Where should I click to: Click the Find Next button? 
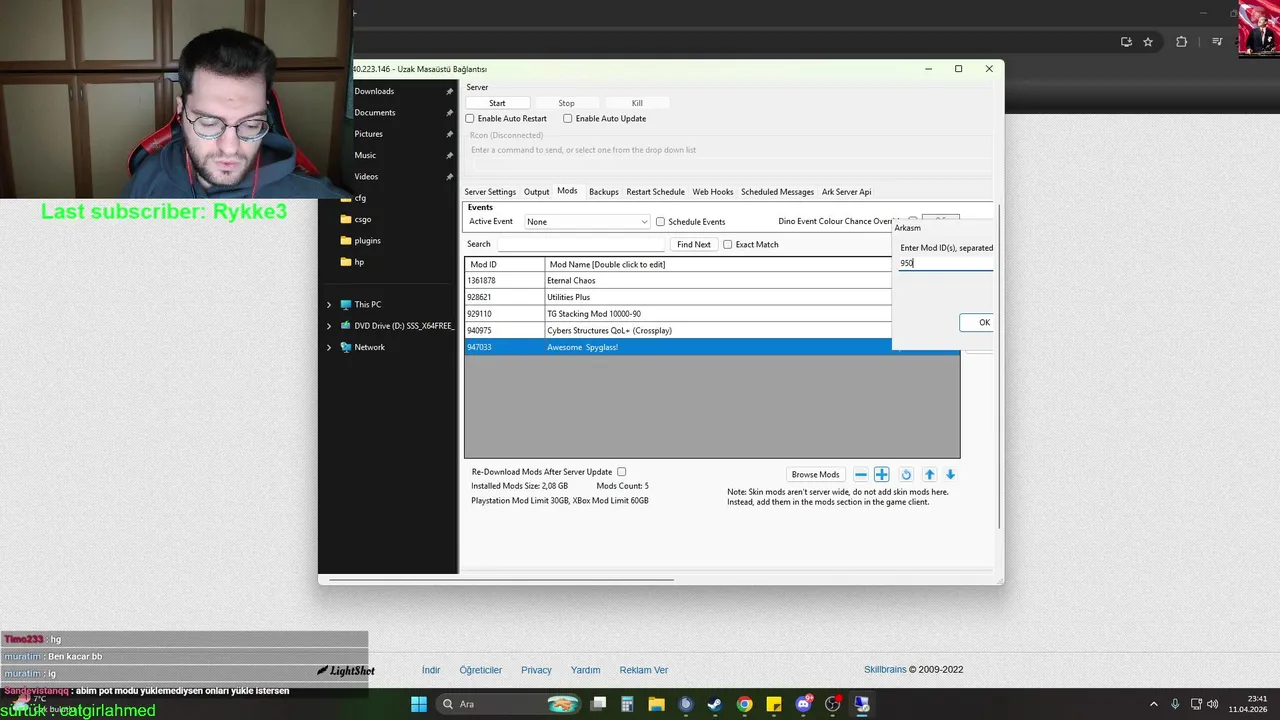click(694, 244)
